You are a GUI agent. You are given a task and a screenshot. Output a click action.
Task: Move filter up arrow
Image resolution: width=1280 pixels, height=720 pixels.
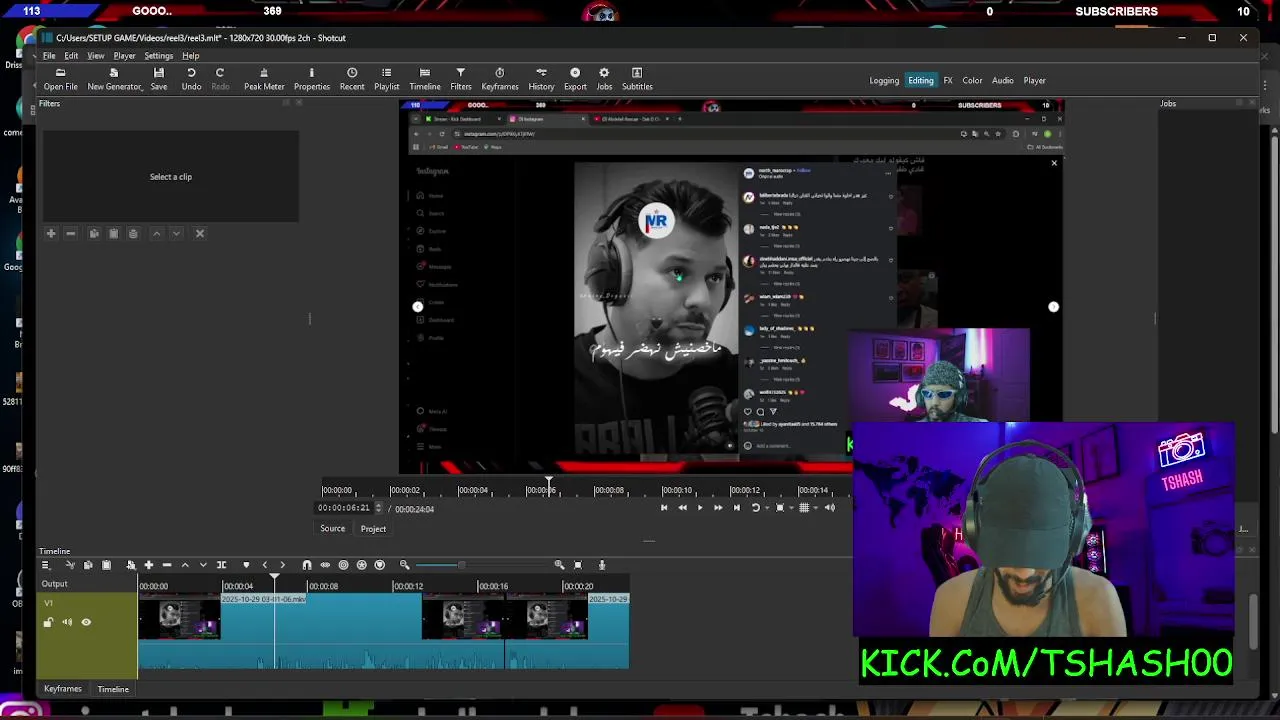[156, 233]
